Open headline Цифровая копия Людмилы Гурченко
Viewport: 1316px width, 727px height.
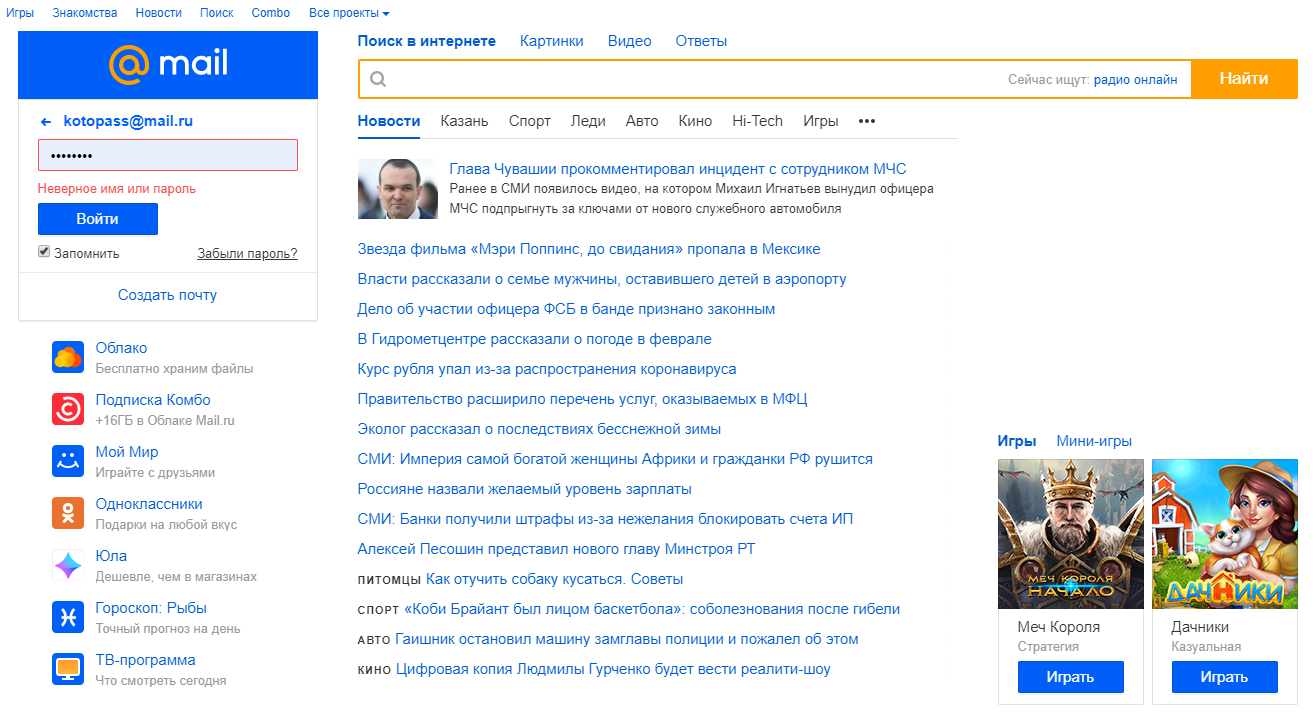613,669
